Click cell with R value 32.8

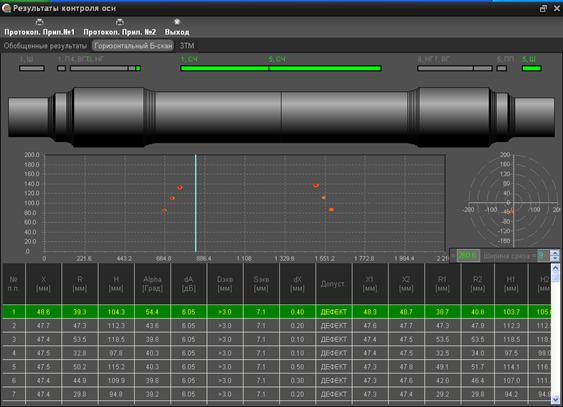pos(80,353)
